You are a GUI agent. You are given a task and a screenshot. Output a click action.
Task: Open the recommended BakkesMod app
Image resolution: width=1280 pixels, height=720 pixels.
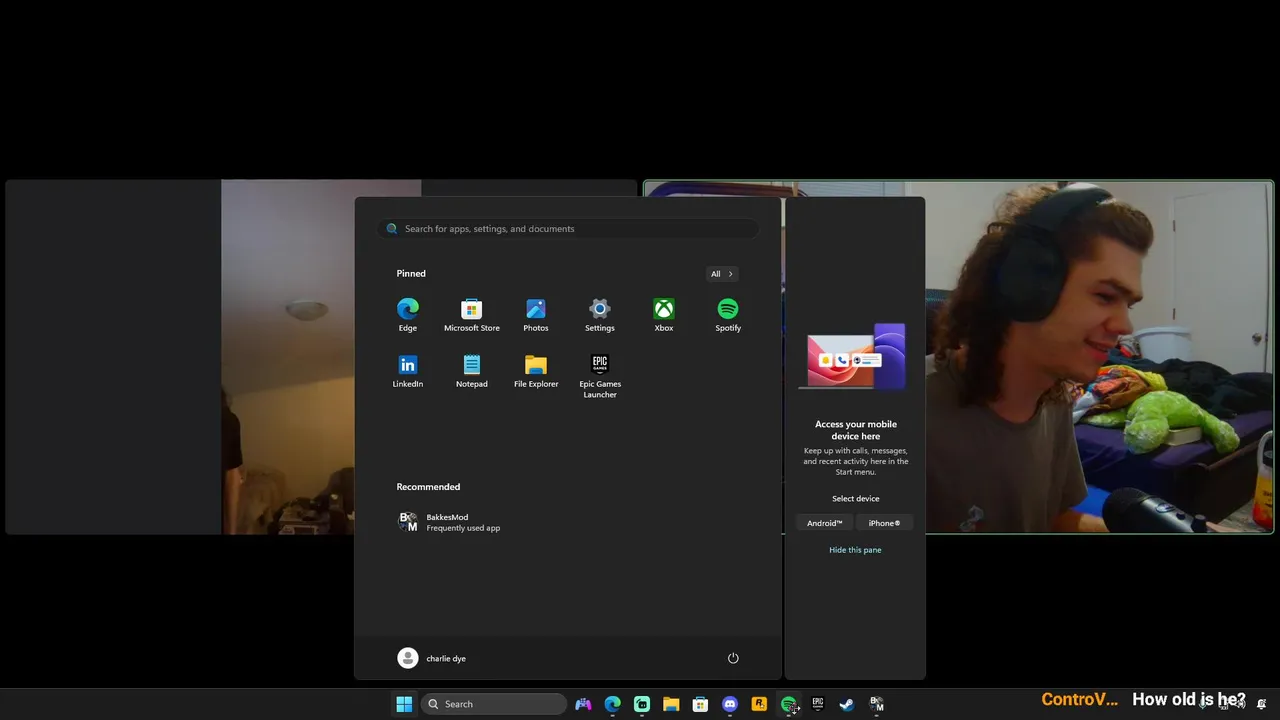[449, 522]
